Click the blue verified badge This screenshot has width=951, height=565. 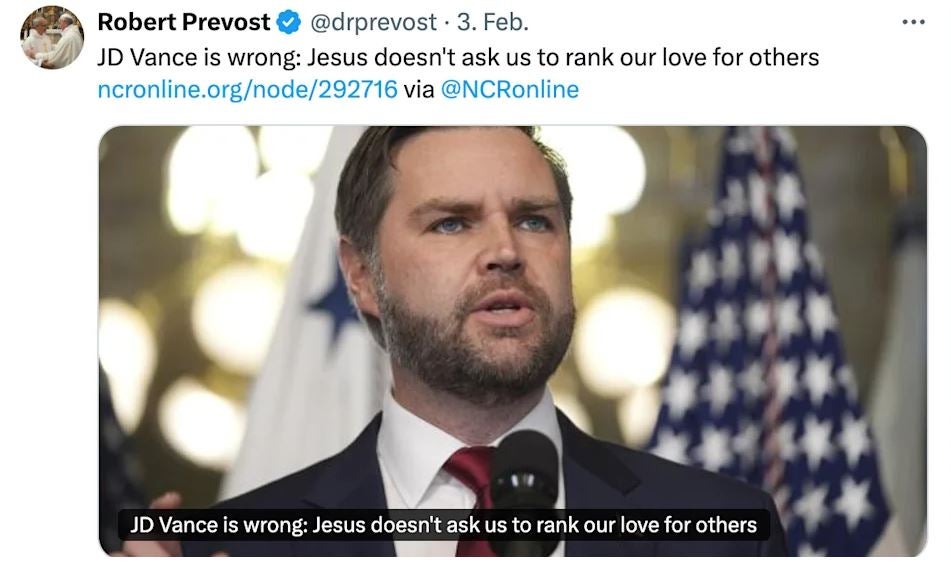point(288,22)
